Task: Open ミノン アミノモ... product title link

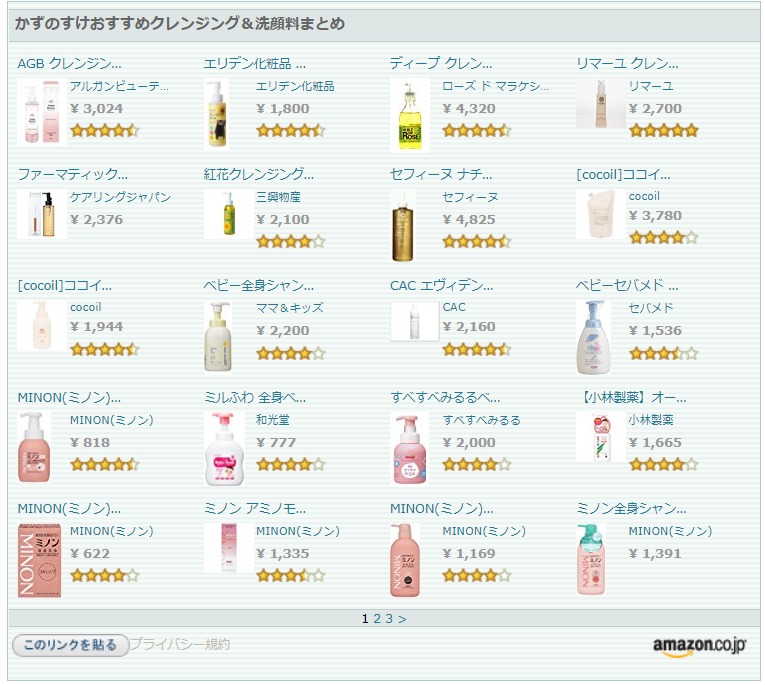Action: (255, 509)
